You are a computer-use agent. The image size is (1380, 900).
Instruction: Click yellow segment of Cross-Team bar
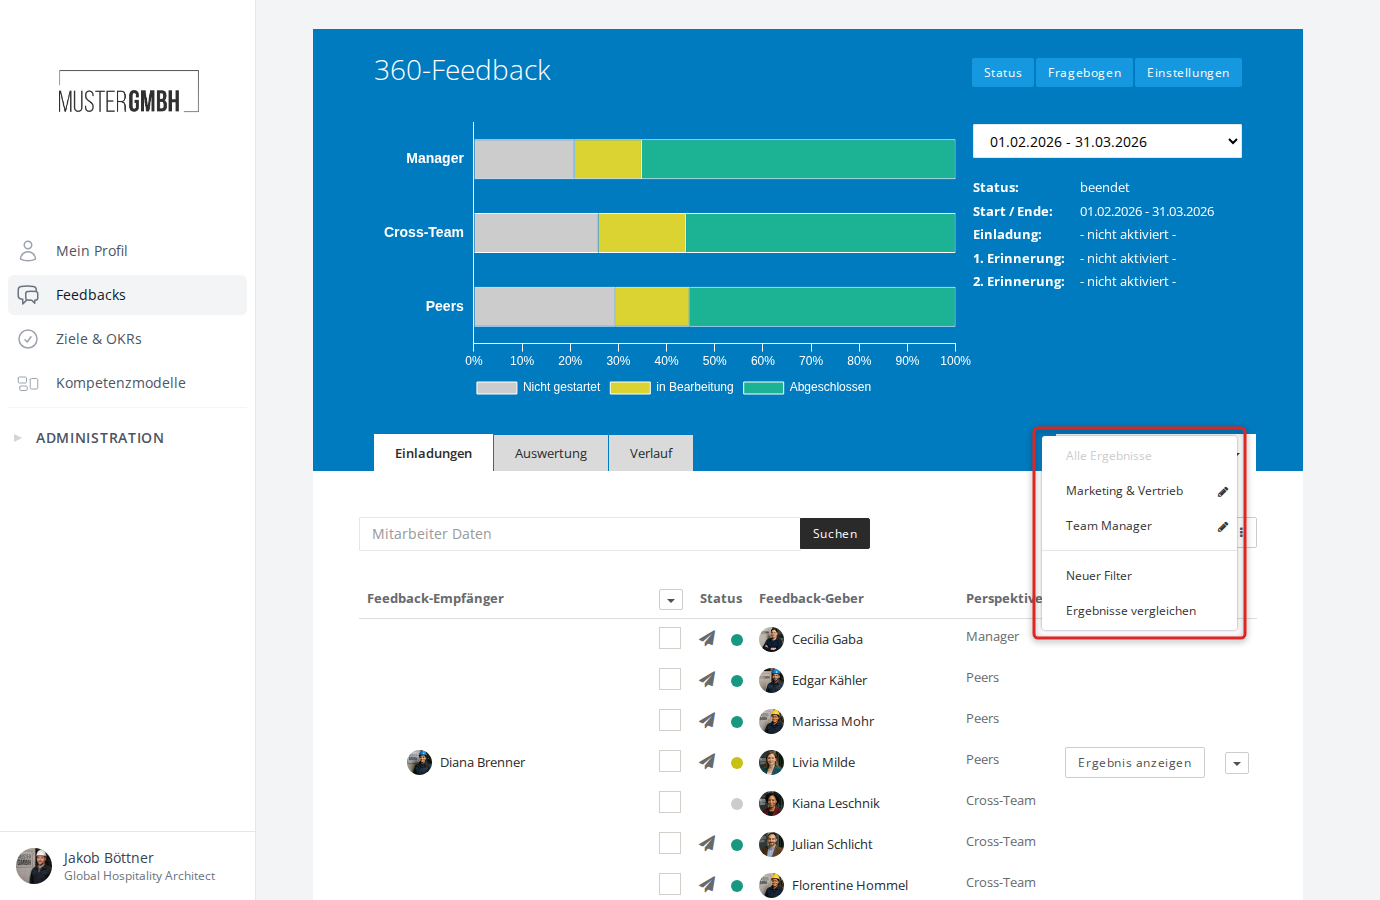(642, 233)
